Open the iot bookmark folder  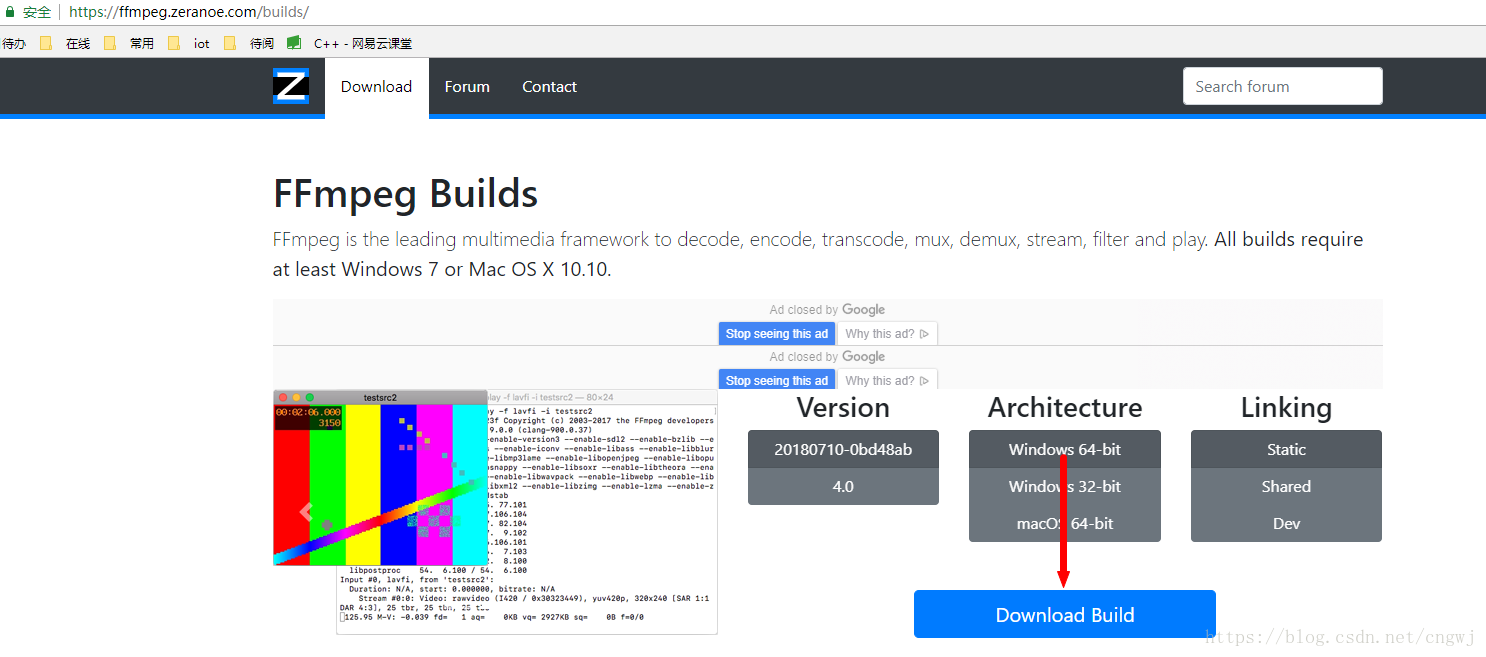(190, 43)
